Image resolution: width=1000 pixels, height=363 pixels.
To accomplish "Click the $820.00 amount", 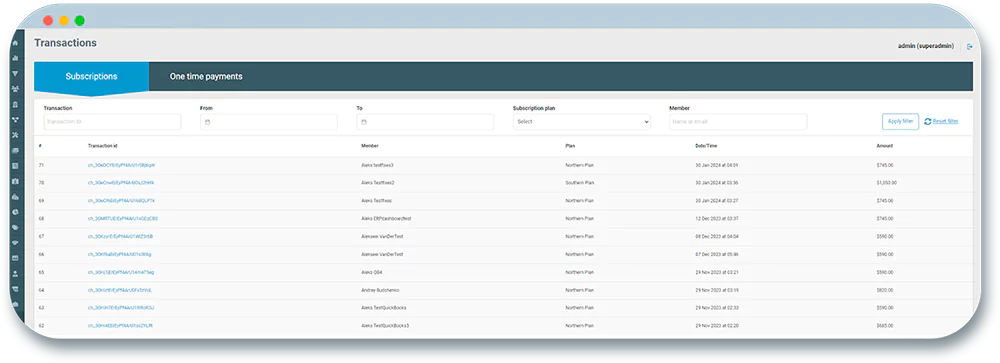I will point(885,290).
